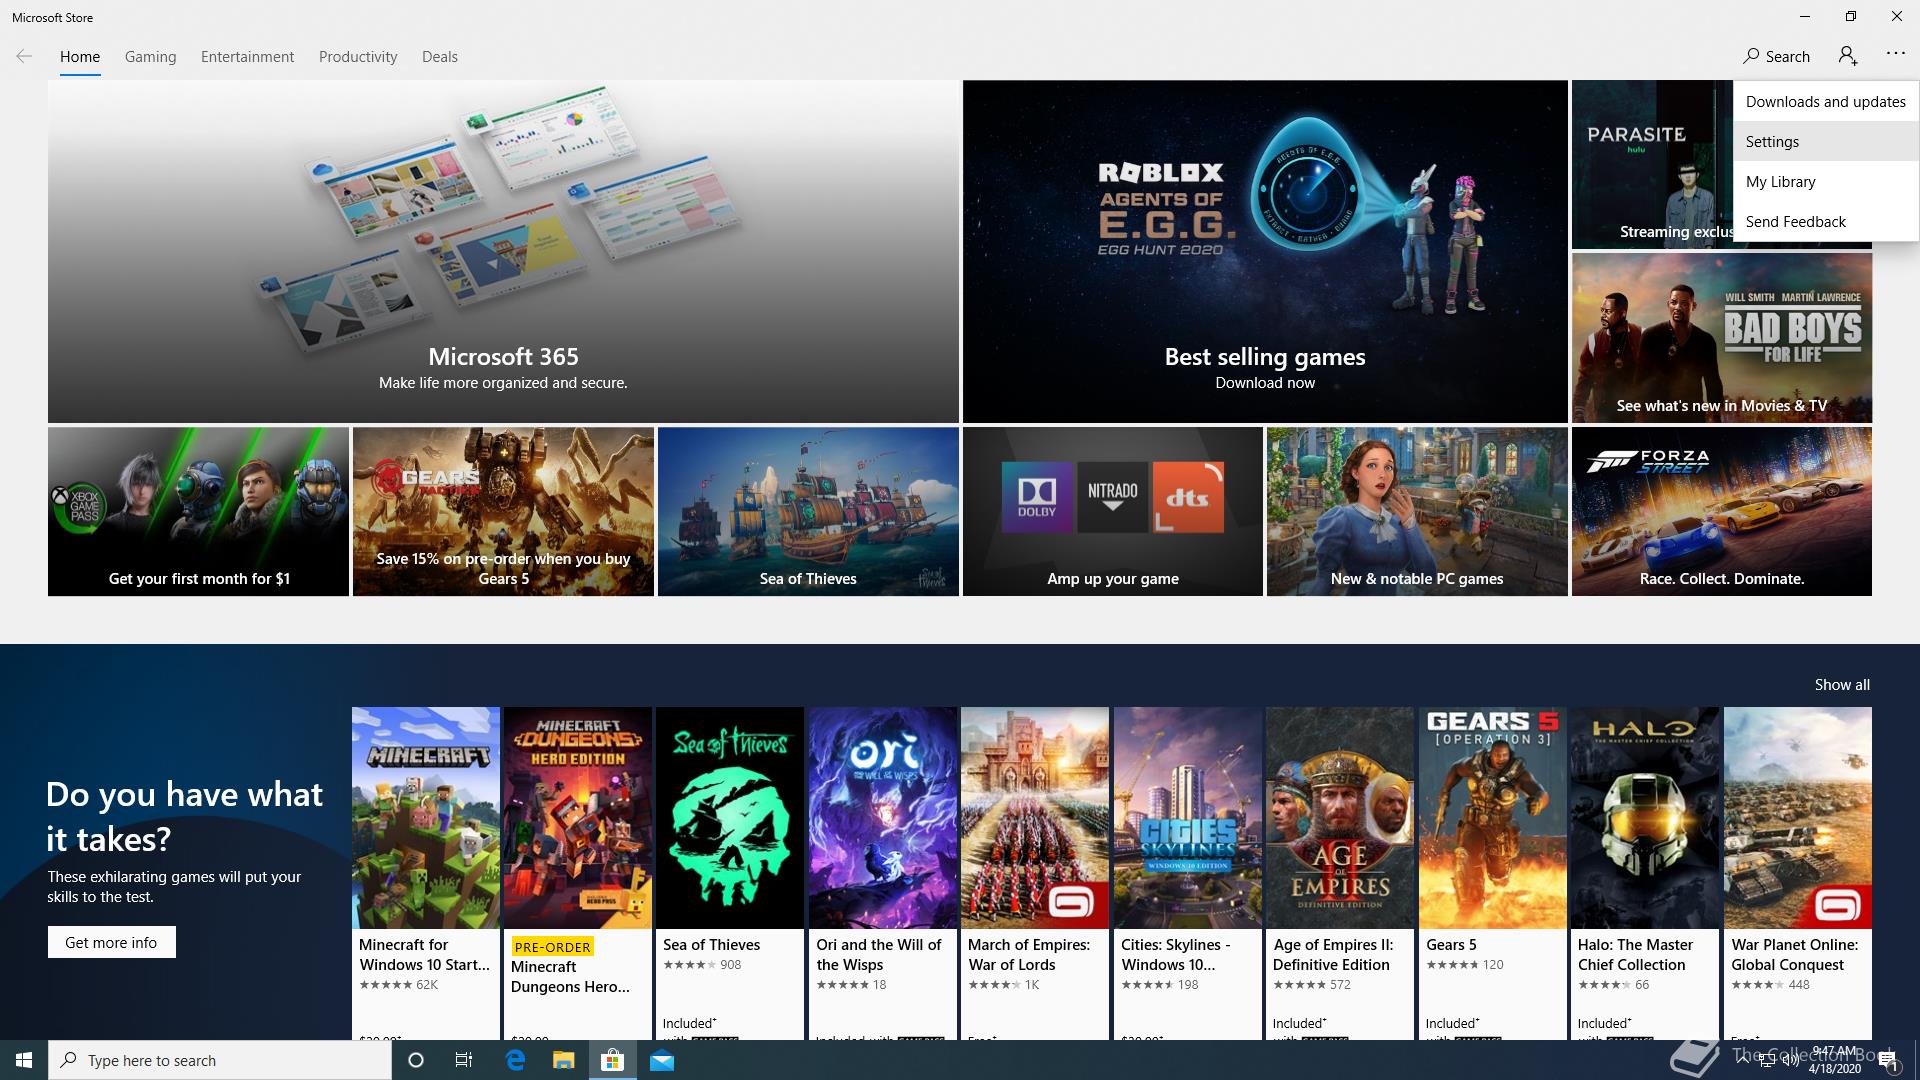Open Age of Empires II Definitive Edition card

pos(1340,873)
